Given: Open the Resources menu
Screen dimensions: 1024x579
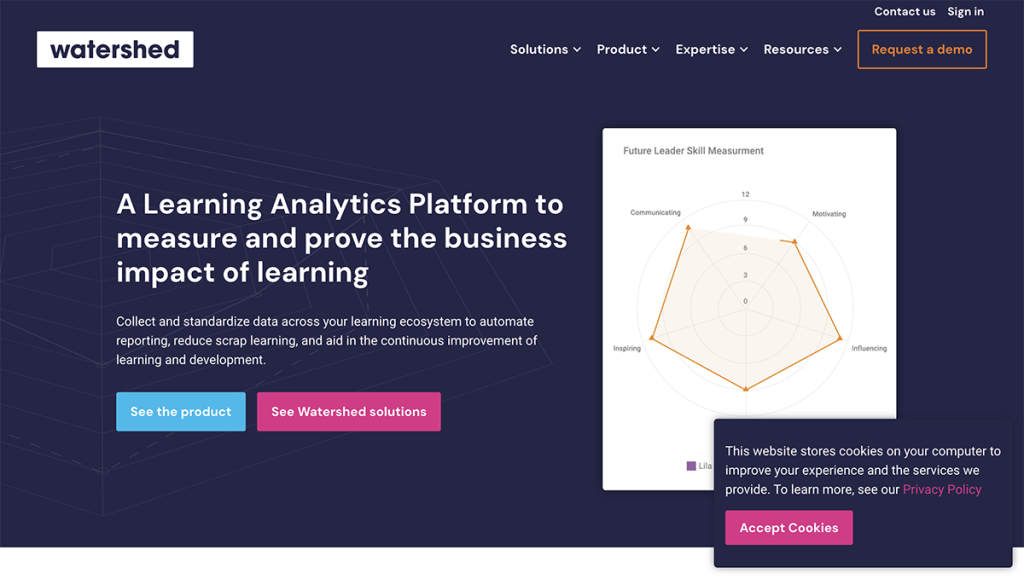Looking at the screenshot, I should pyautogui.click(x=803, y=49).
